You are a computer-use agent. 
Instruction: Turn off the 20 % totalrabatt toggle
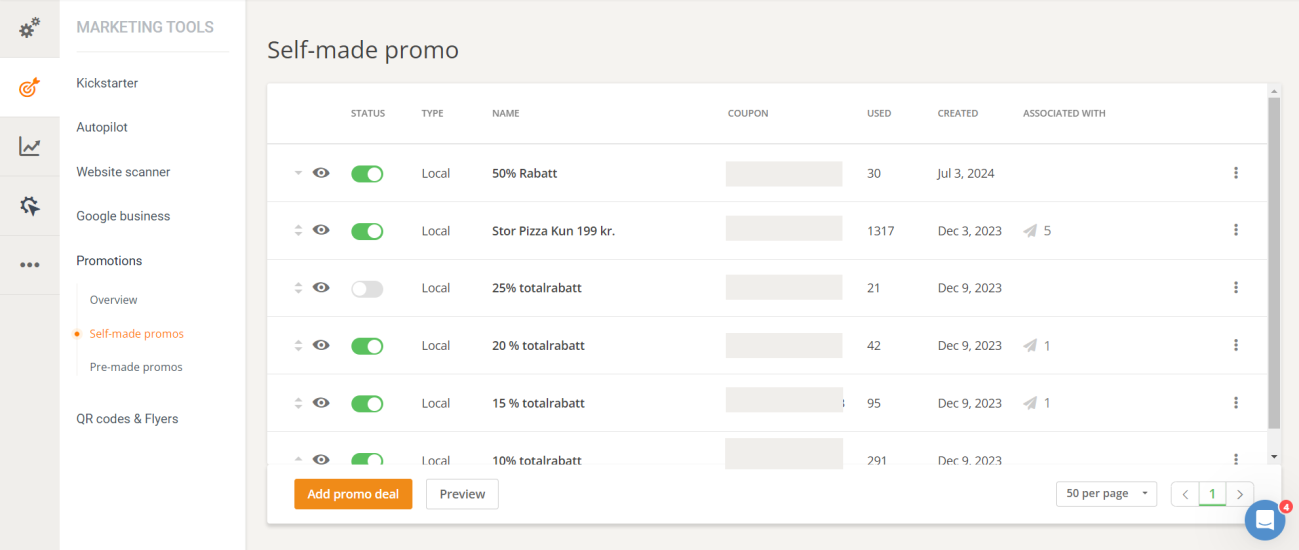tap(367, 346)
